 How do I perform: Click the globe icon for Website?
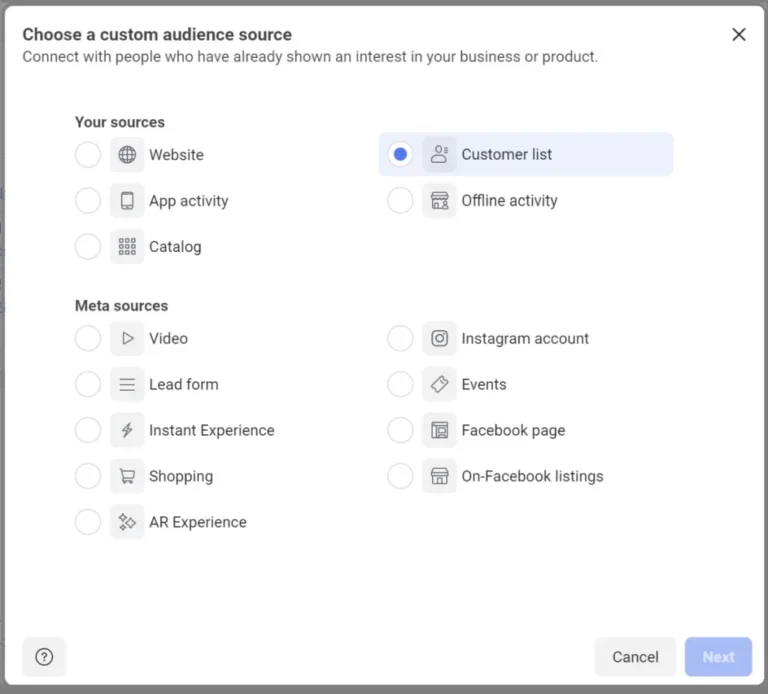pos(127,155)
